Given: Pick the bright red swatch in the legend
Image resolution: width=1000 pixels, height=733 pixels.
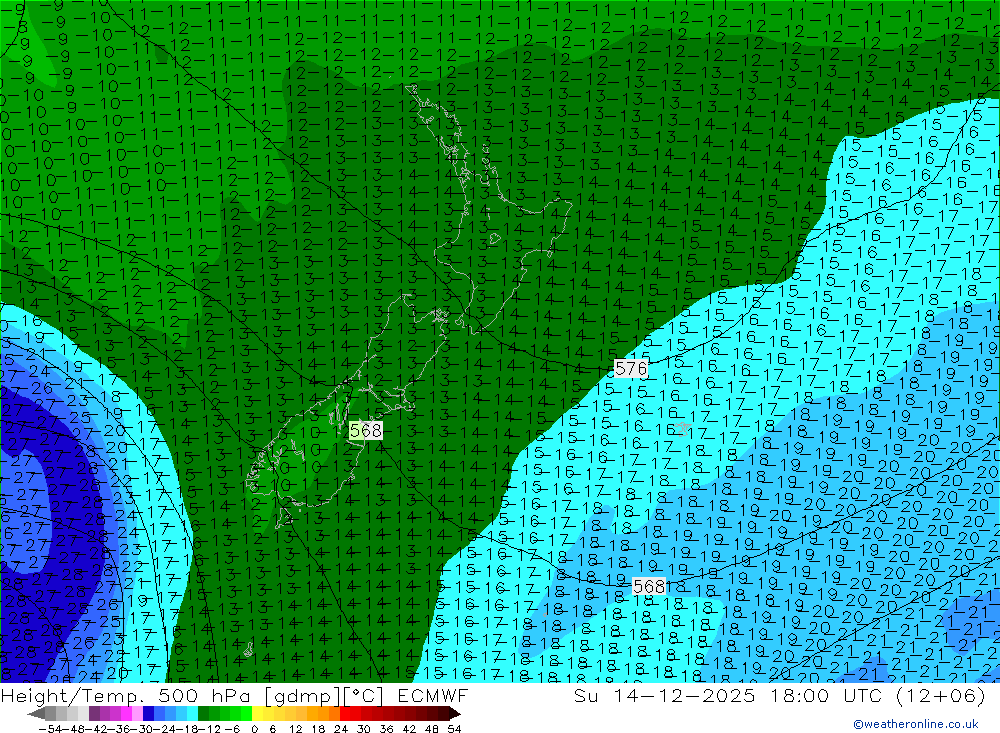Looking at the screenshot, I should coord(345,714).
